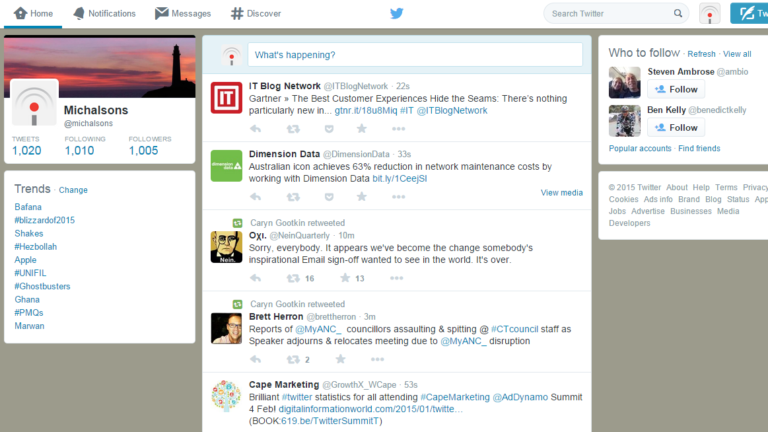Reply to the Brett Herron tweet

[256, 360]
